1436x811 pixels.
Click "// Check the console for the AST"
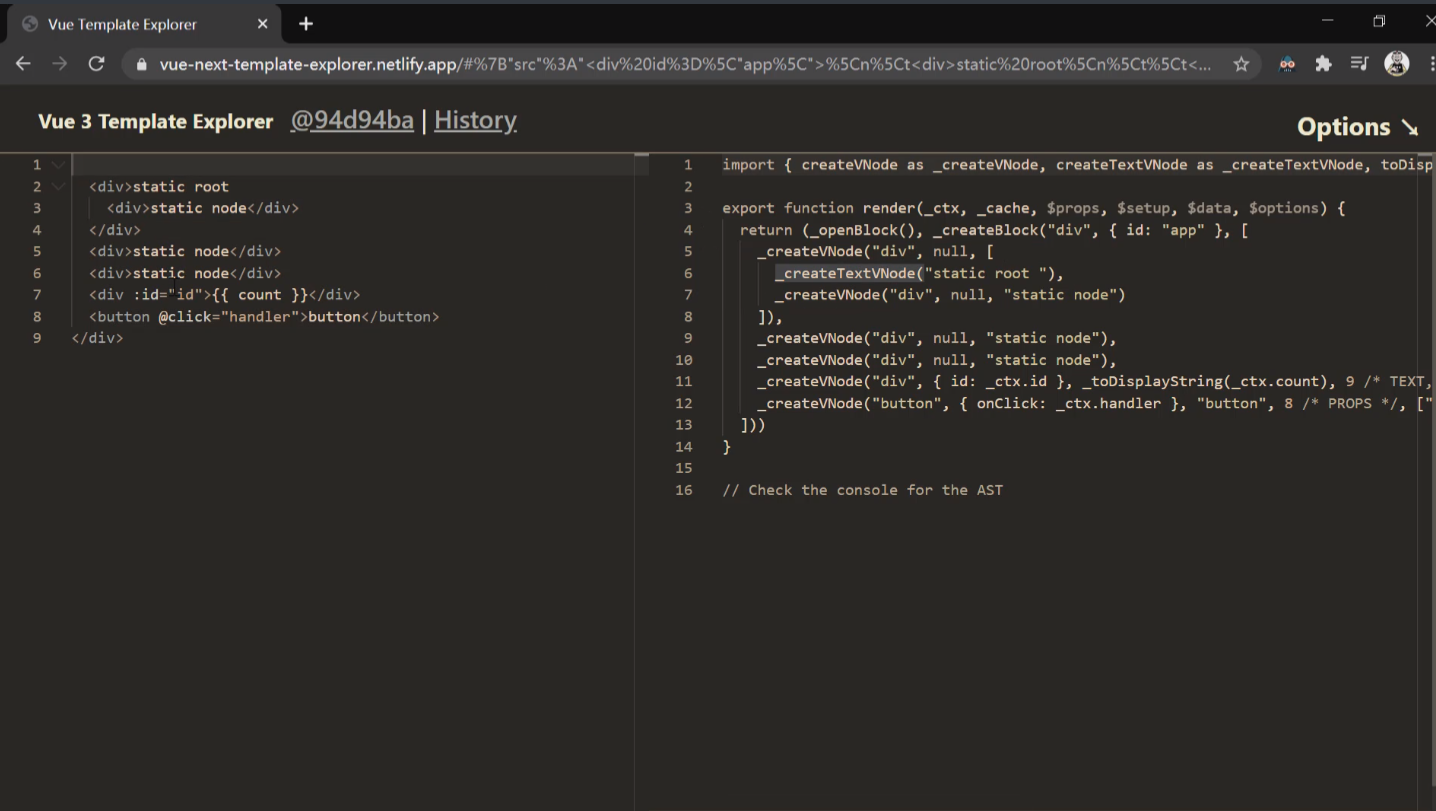click(x=862, y=490)
